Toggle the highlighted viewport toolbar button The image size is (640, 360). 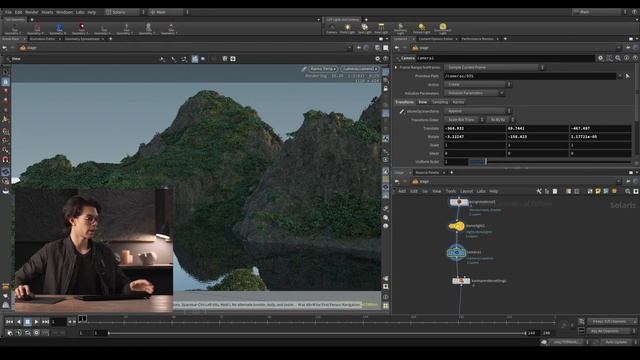pyautogui.click(x=195, y=59)
